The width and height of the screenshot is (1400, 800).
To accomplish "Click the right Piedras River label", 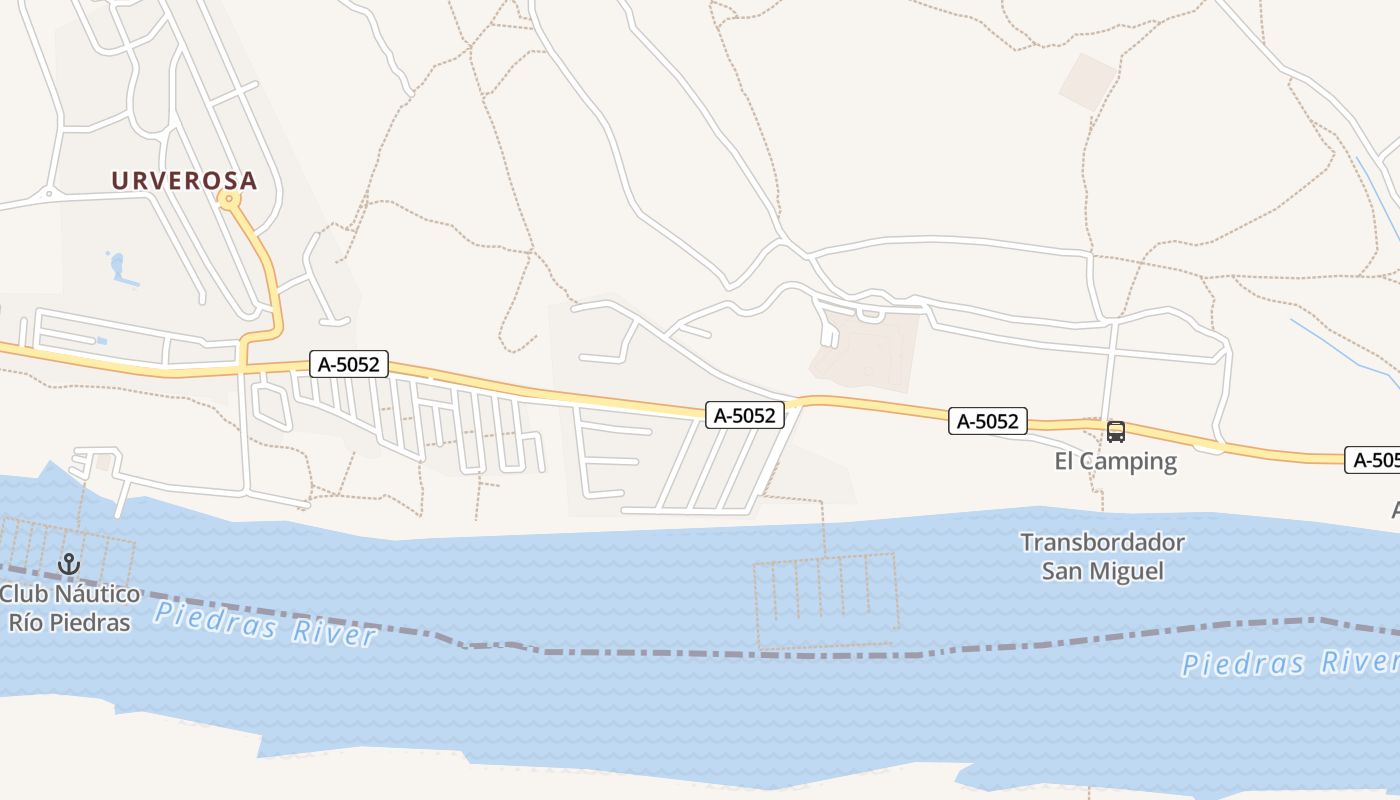I will point(1290,662).
